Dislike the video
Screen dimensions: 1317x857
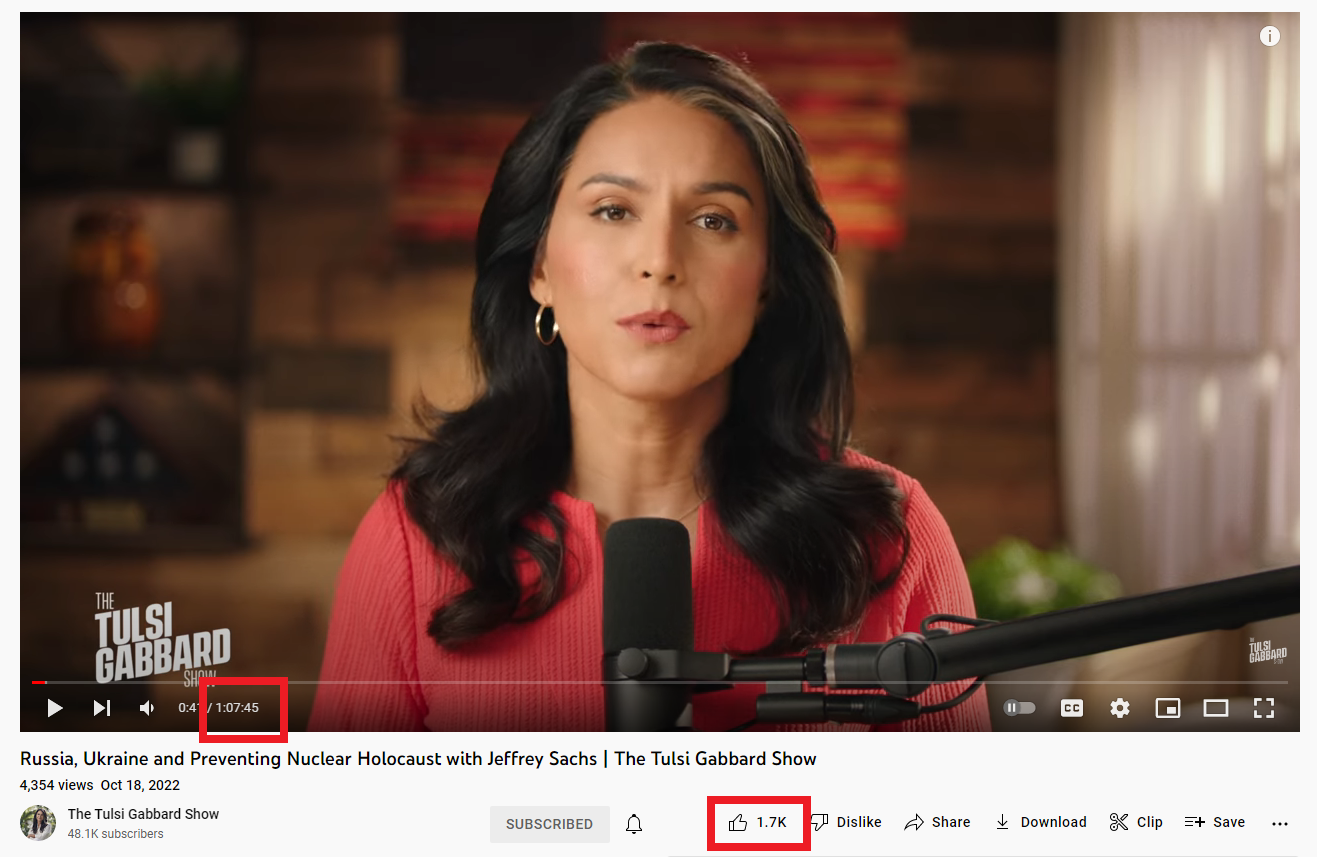tap(845, 822)
